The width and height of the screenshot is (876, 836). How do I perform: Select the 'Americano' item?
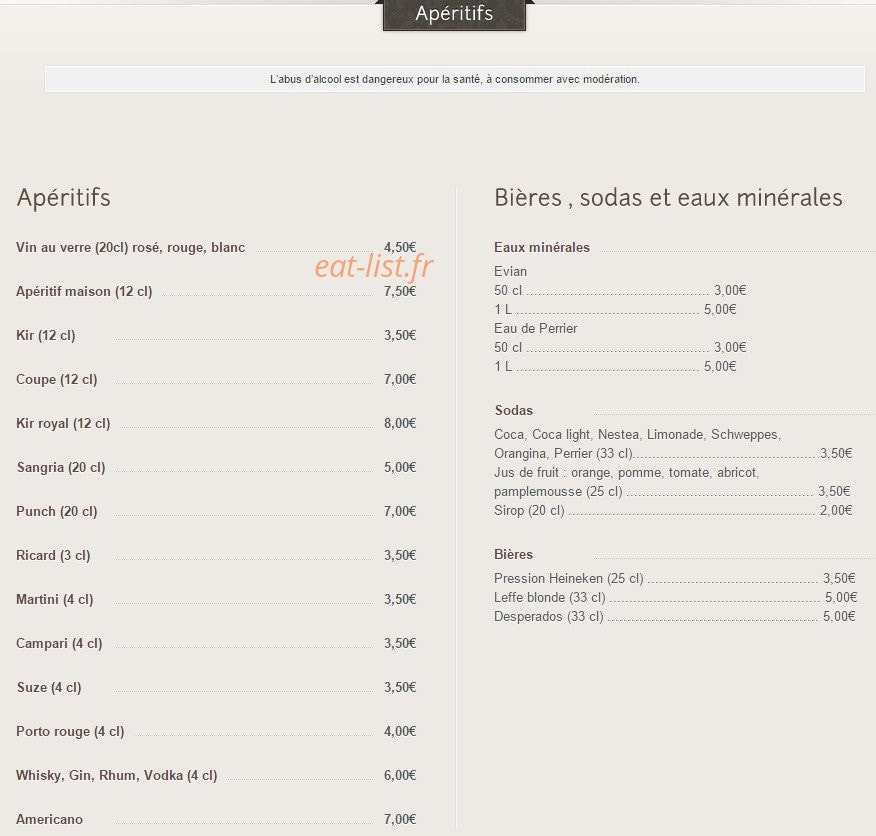click(49, 819)
